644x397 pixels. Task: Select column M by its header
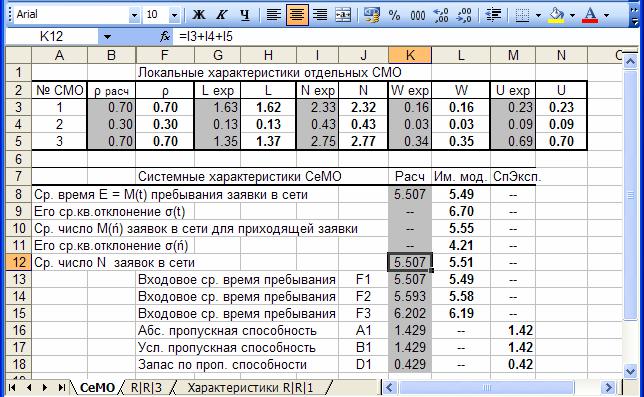(513, 55)
